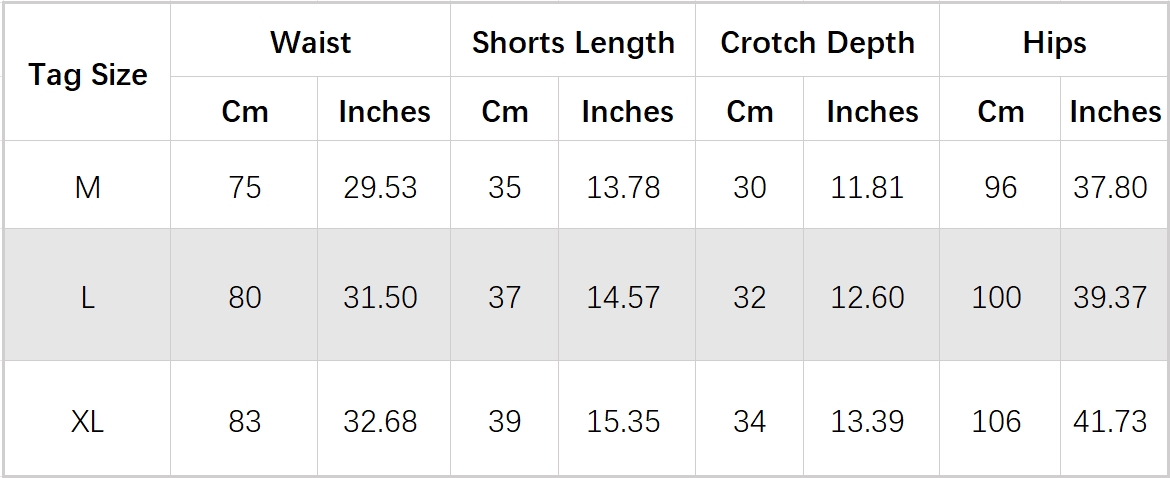Image resolution: width=1170 pixels, height=478 pixels.
Task: Click the XL waist value 32.68
Action: pyautogui.click(x=380, y=422)
